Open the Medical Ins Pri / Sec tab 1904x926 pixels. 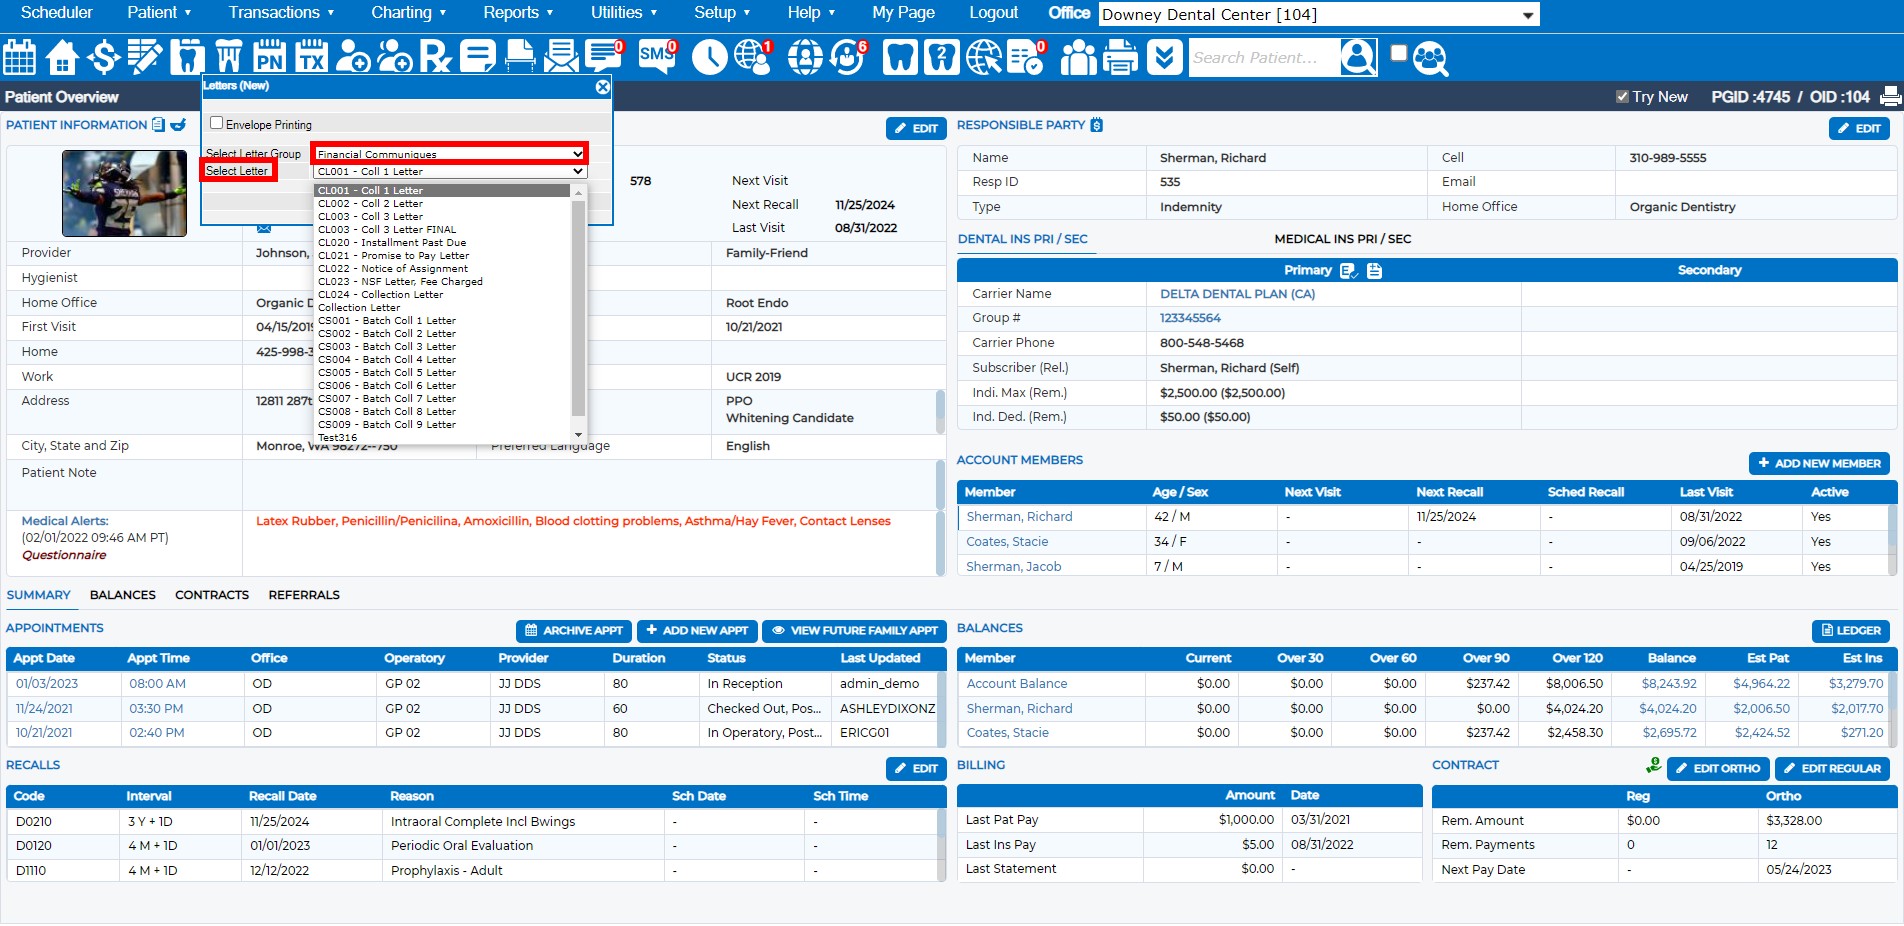pos(1342,239)
